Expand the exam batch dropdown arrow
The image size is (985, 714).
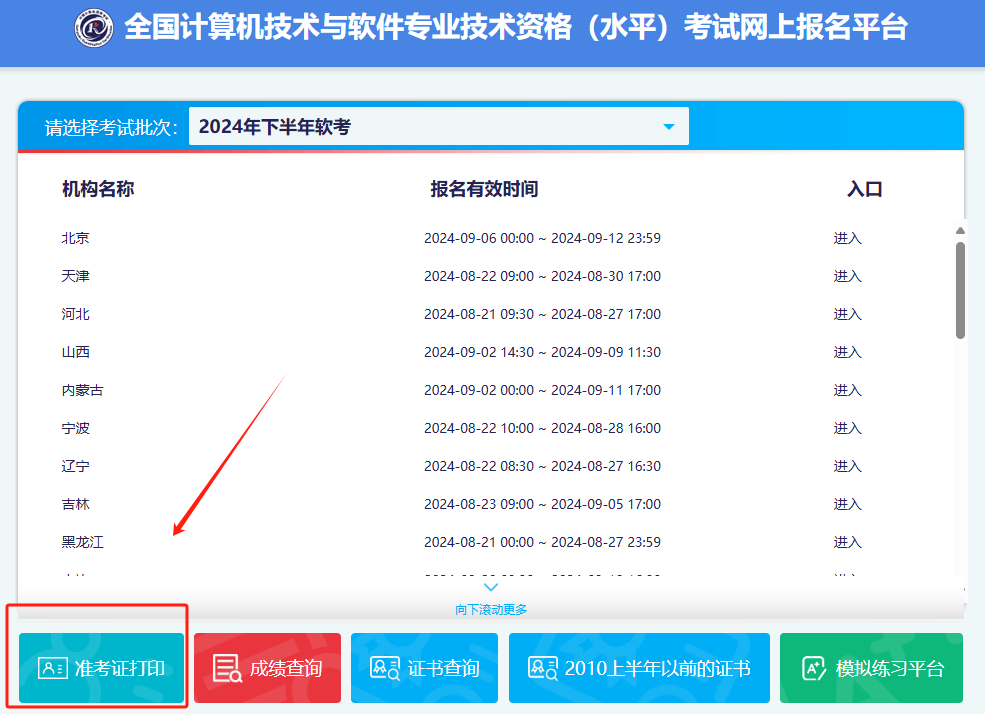669,127
